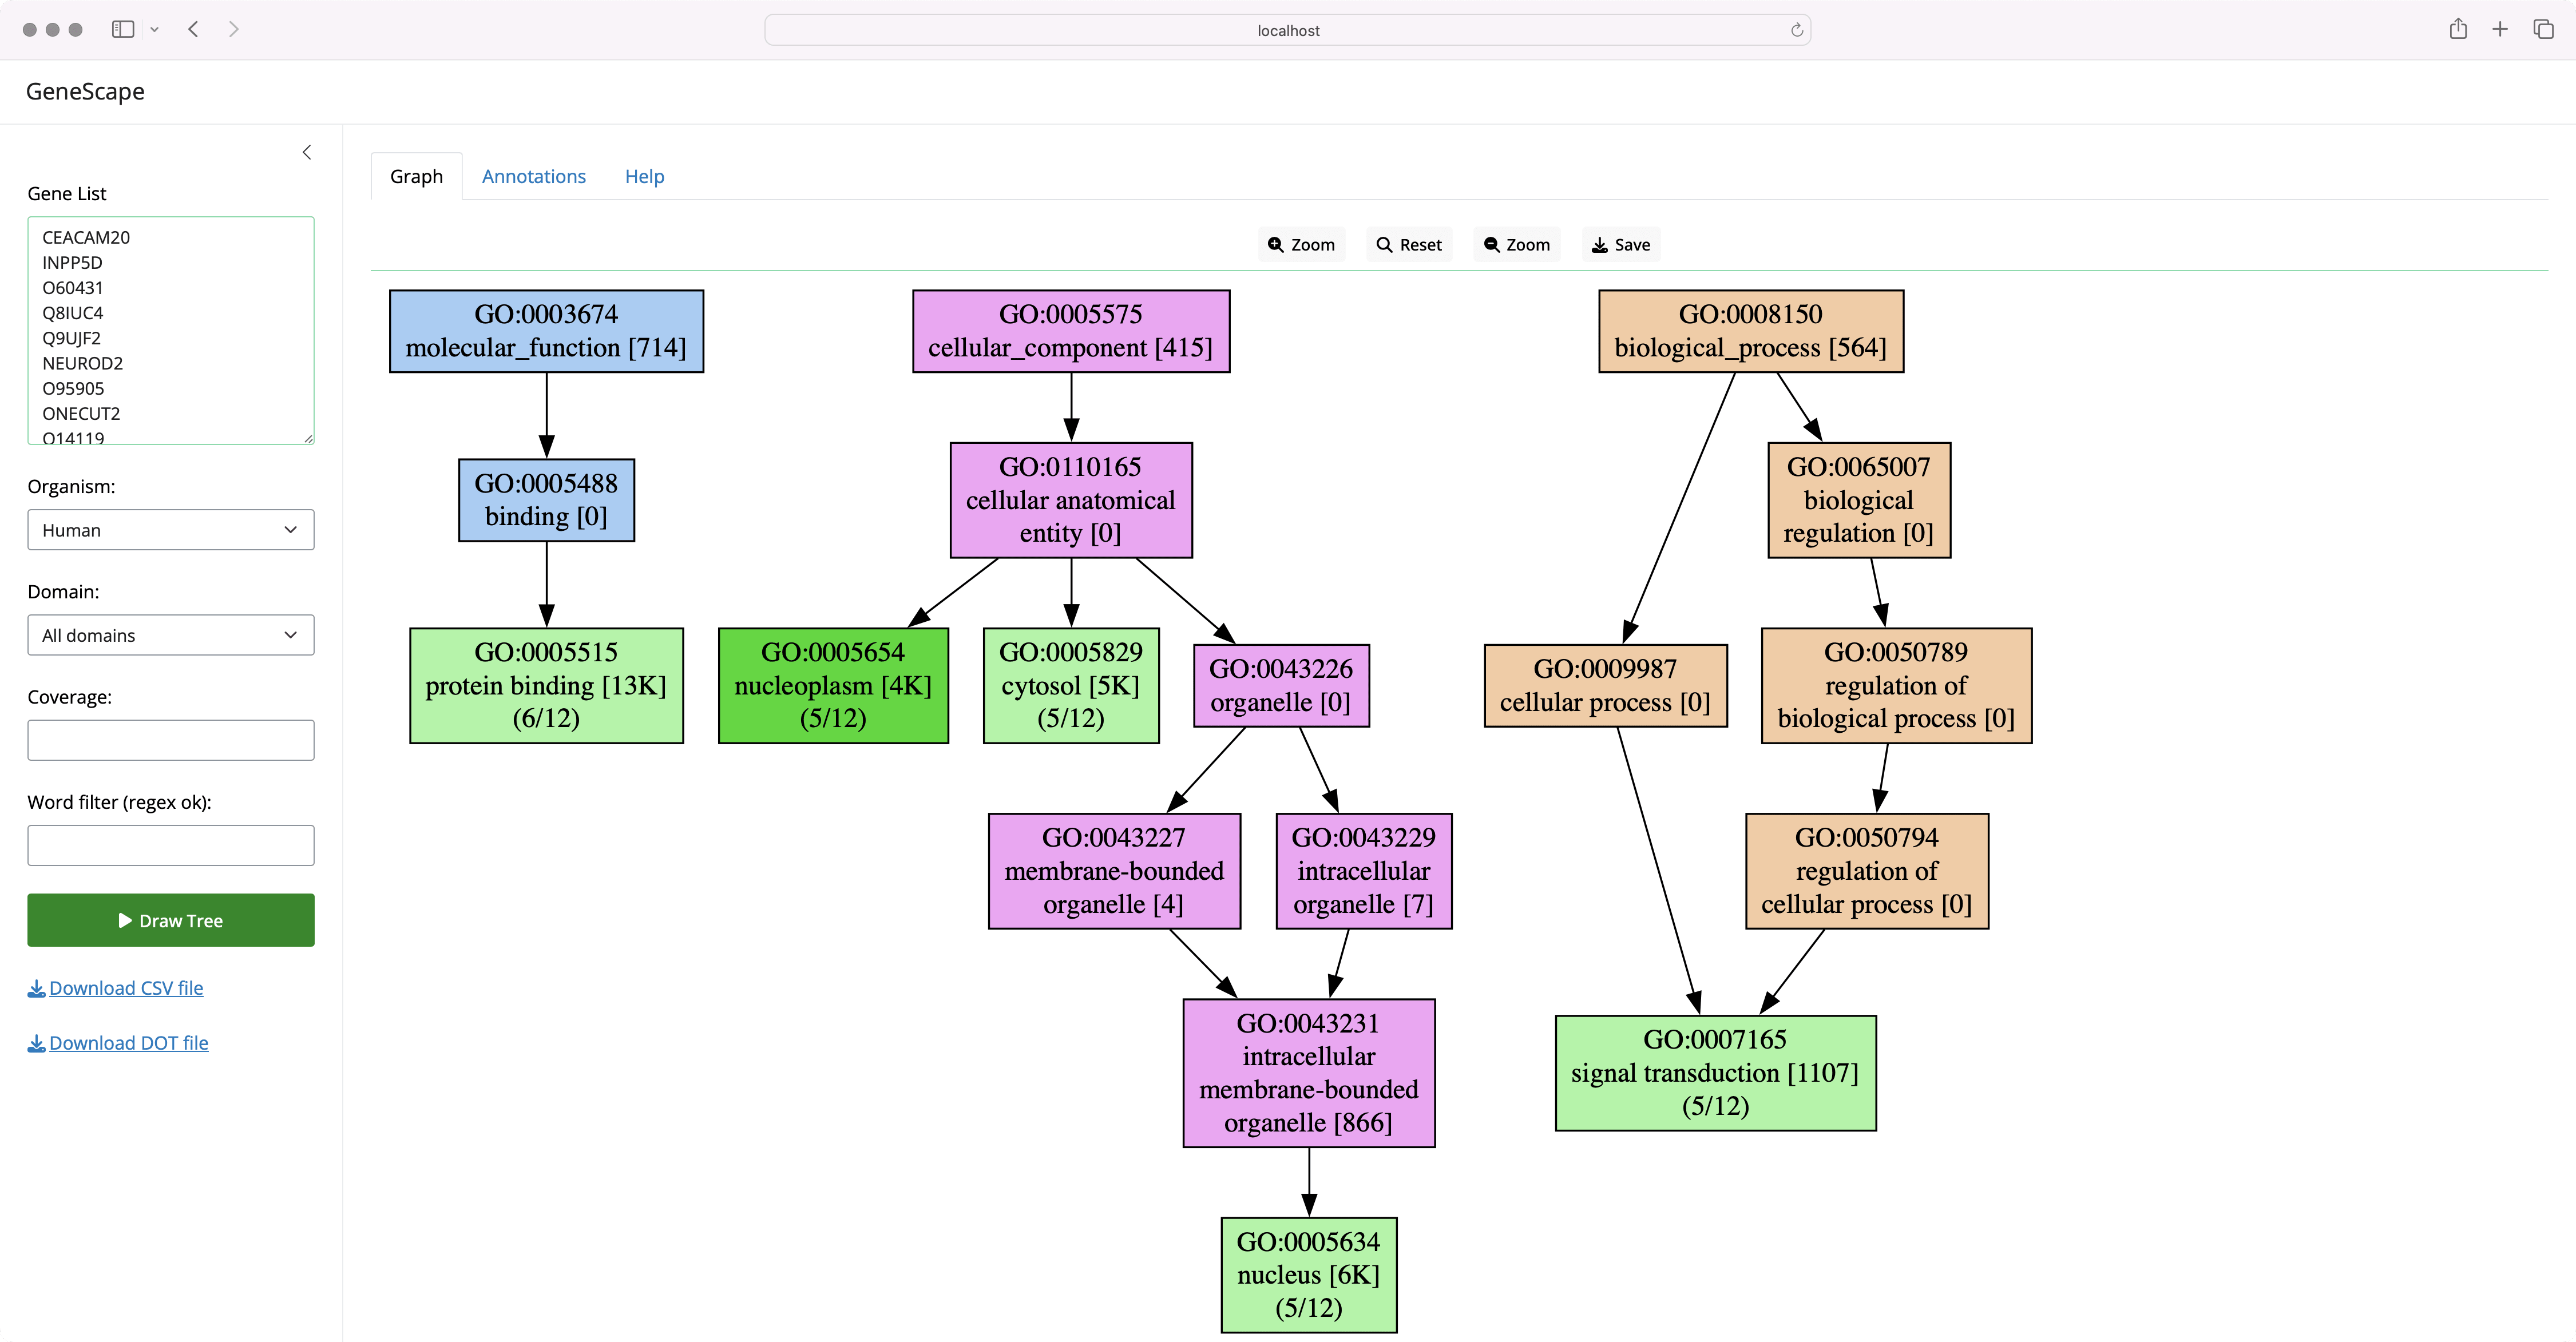This screenshot has height=1342, width=2576.
Task: Open a new browser tab with plus icon
Action: (x=2500, y=29)
